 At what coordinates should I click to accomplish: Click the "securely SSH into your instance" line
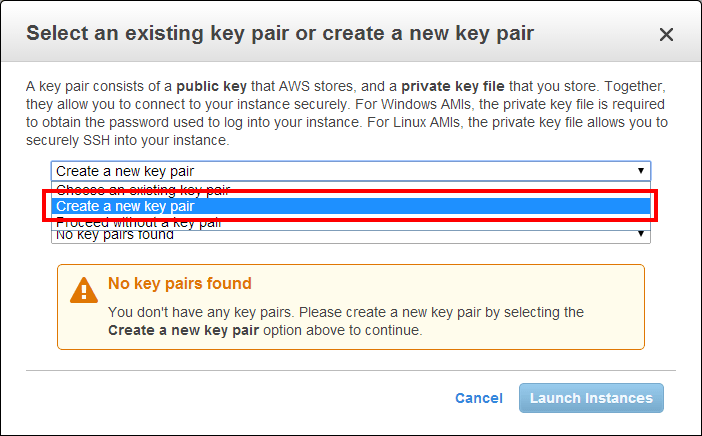click(128, 140)
